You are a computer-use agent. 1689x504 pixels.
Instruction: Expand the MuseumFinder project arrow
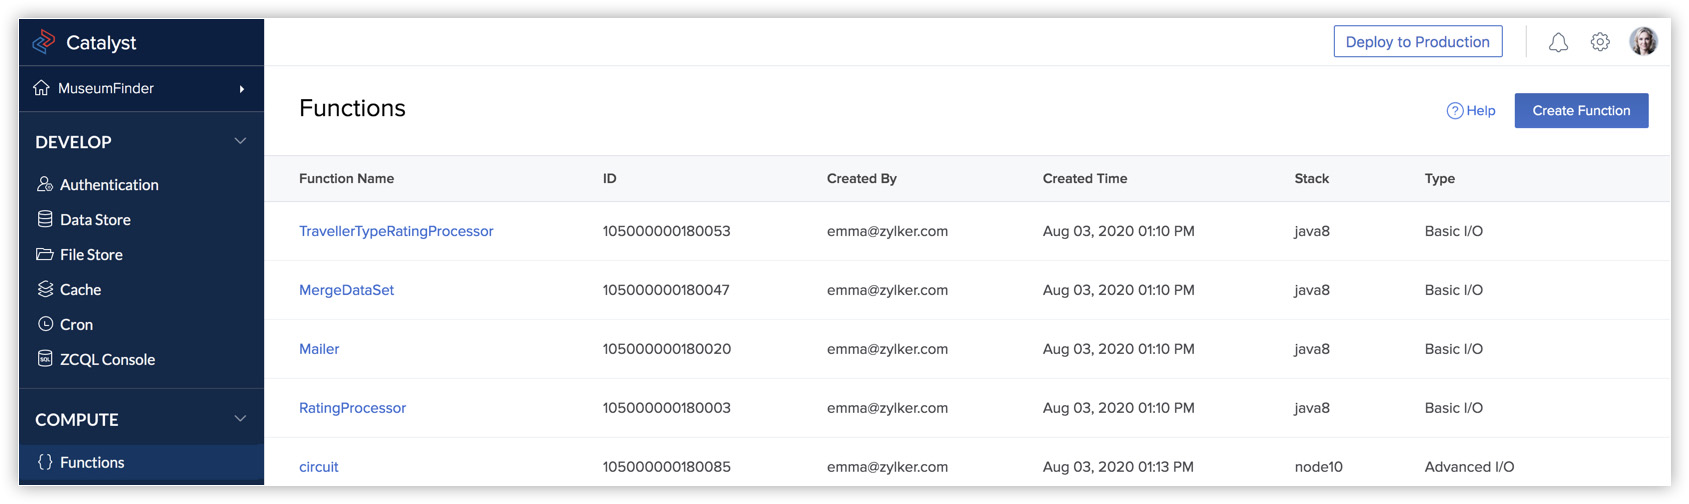point(241,89)
